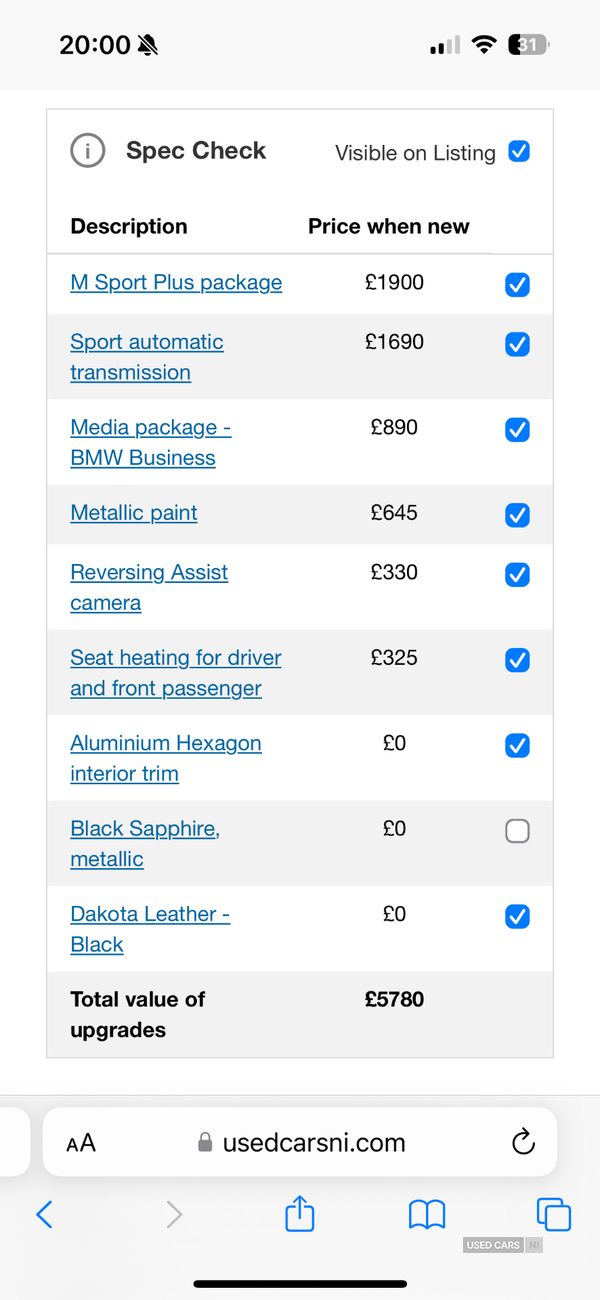The height and width of the screenshot is (1300, 600).
Task: Open Safari bookmarks
Action: click(x=427, y=1215)
